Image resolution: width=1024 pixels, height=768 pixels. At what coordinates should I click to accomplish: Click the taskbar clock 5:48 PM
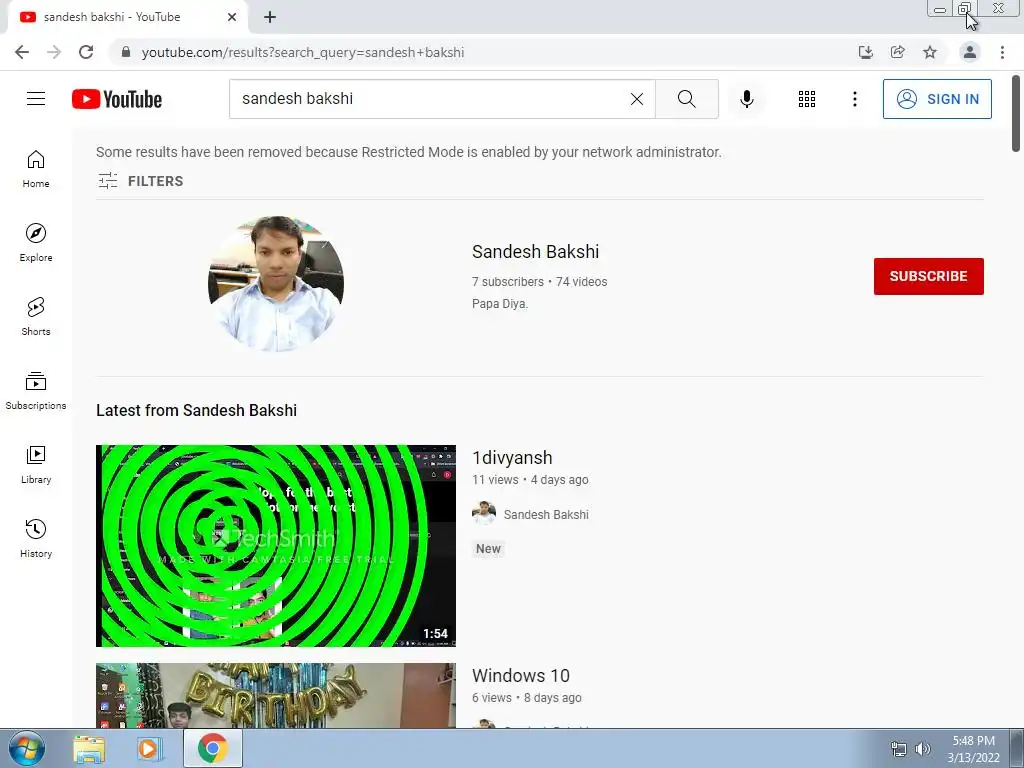pyautogui.click(x=973, y=741)
